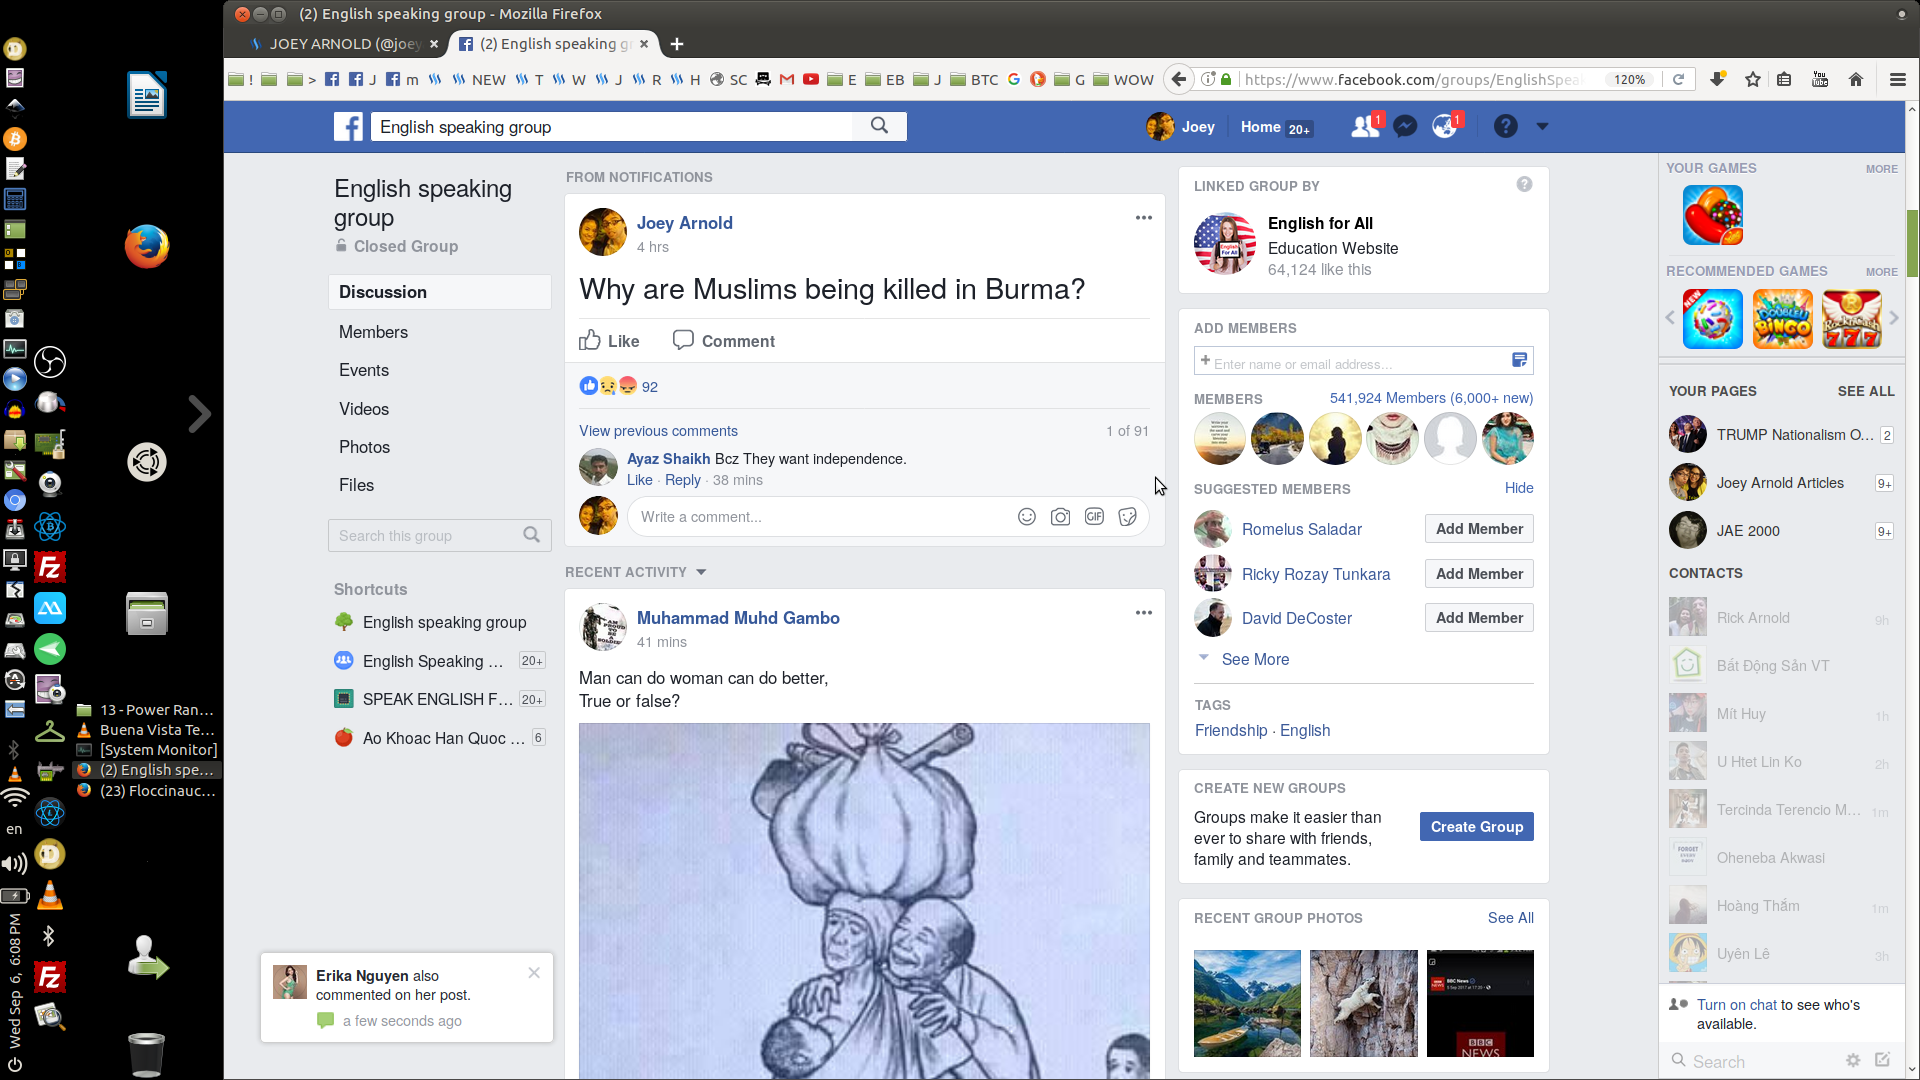1920x1080 pixels.
Task: Open Double U Bingo game icon
Action: tap(1783, 319)
